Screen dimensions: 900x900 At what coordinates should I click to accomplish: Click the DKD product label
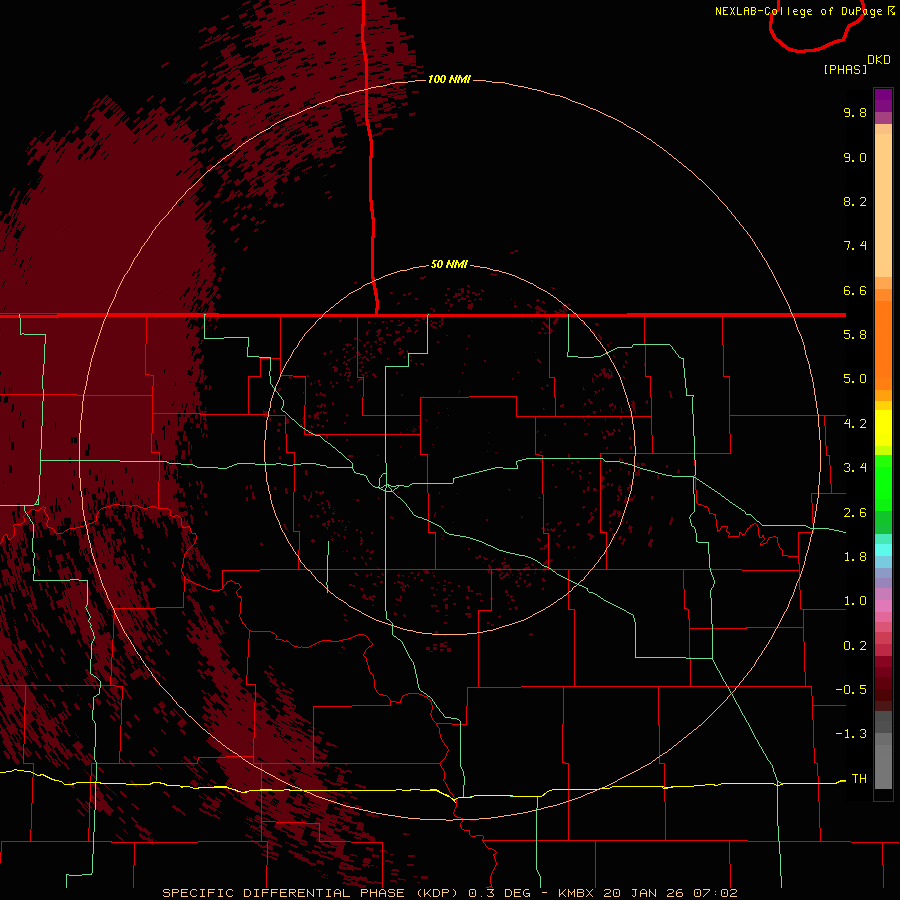pyautogui.click(x=878, y=60)
